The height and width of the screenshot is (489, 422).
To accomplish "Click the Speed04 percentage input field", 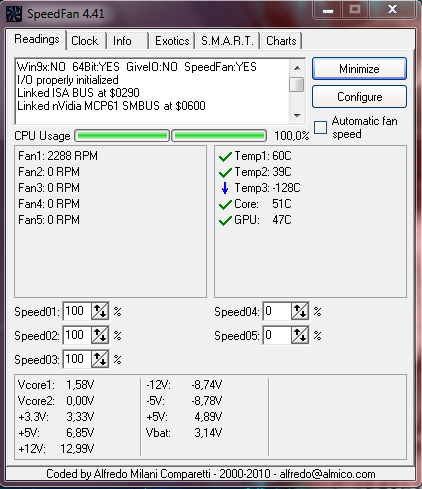I will click(x=277, y=311).
